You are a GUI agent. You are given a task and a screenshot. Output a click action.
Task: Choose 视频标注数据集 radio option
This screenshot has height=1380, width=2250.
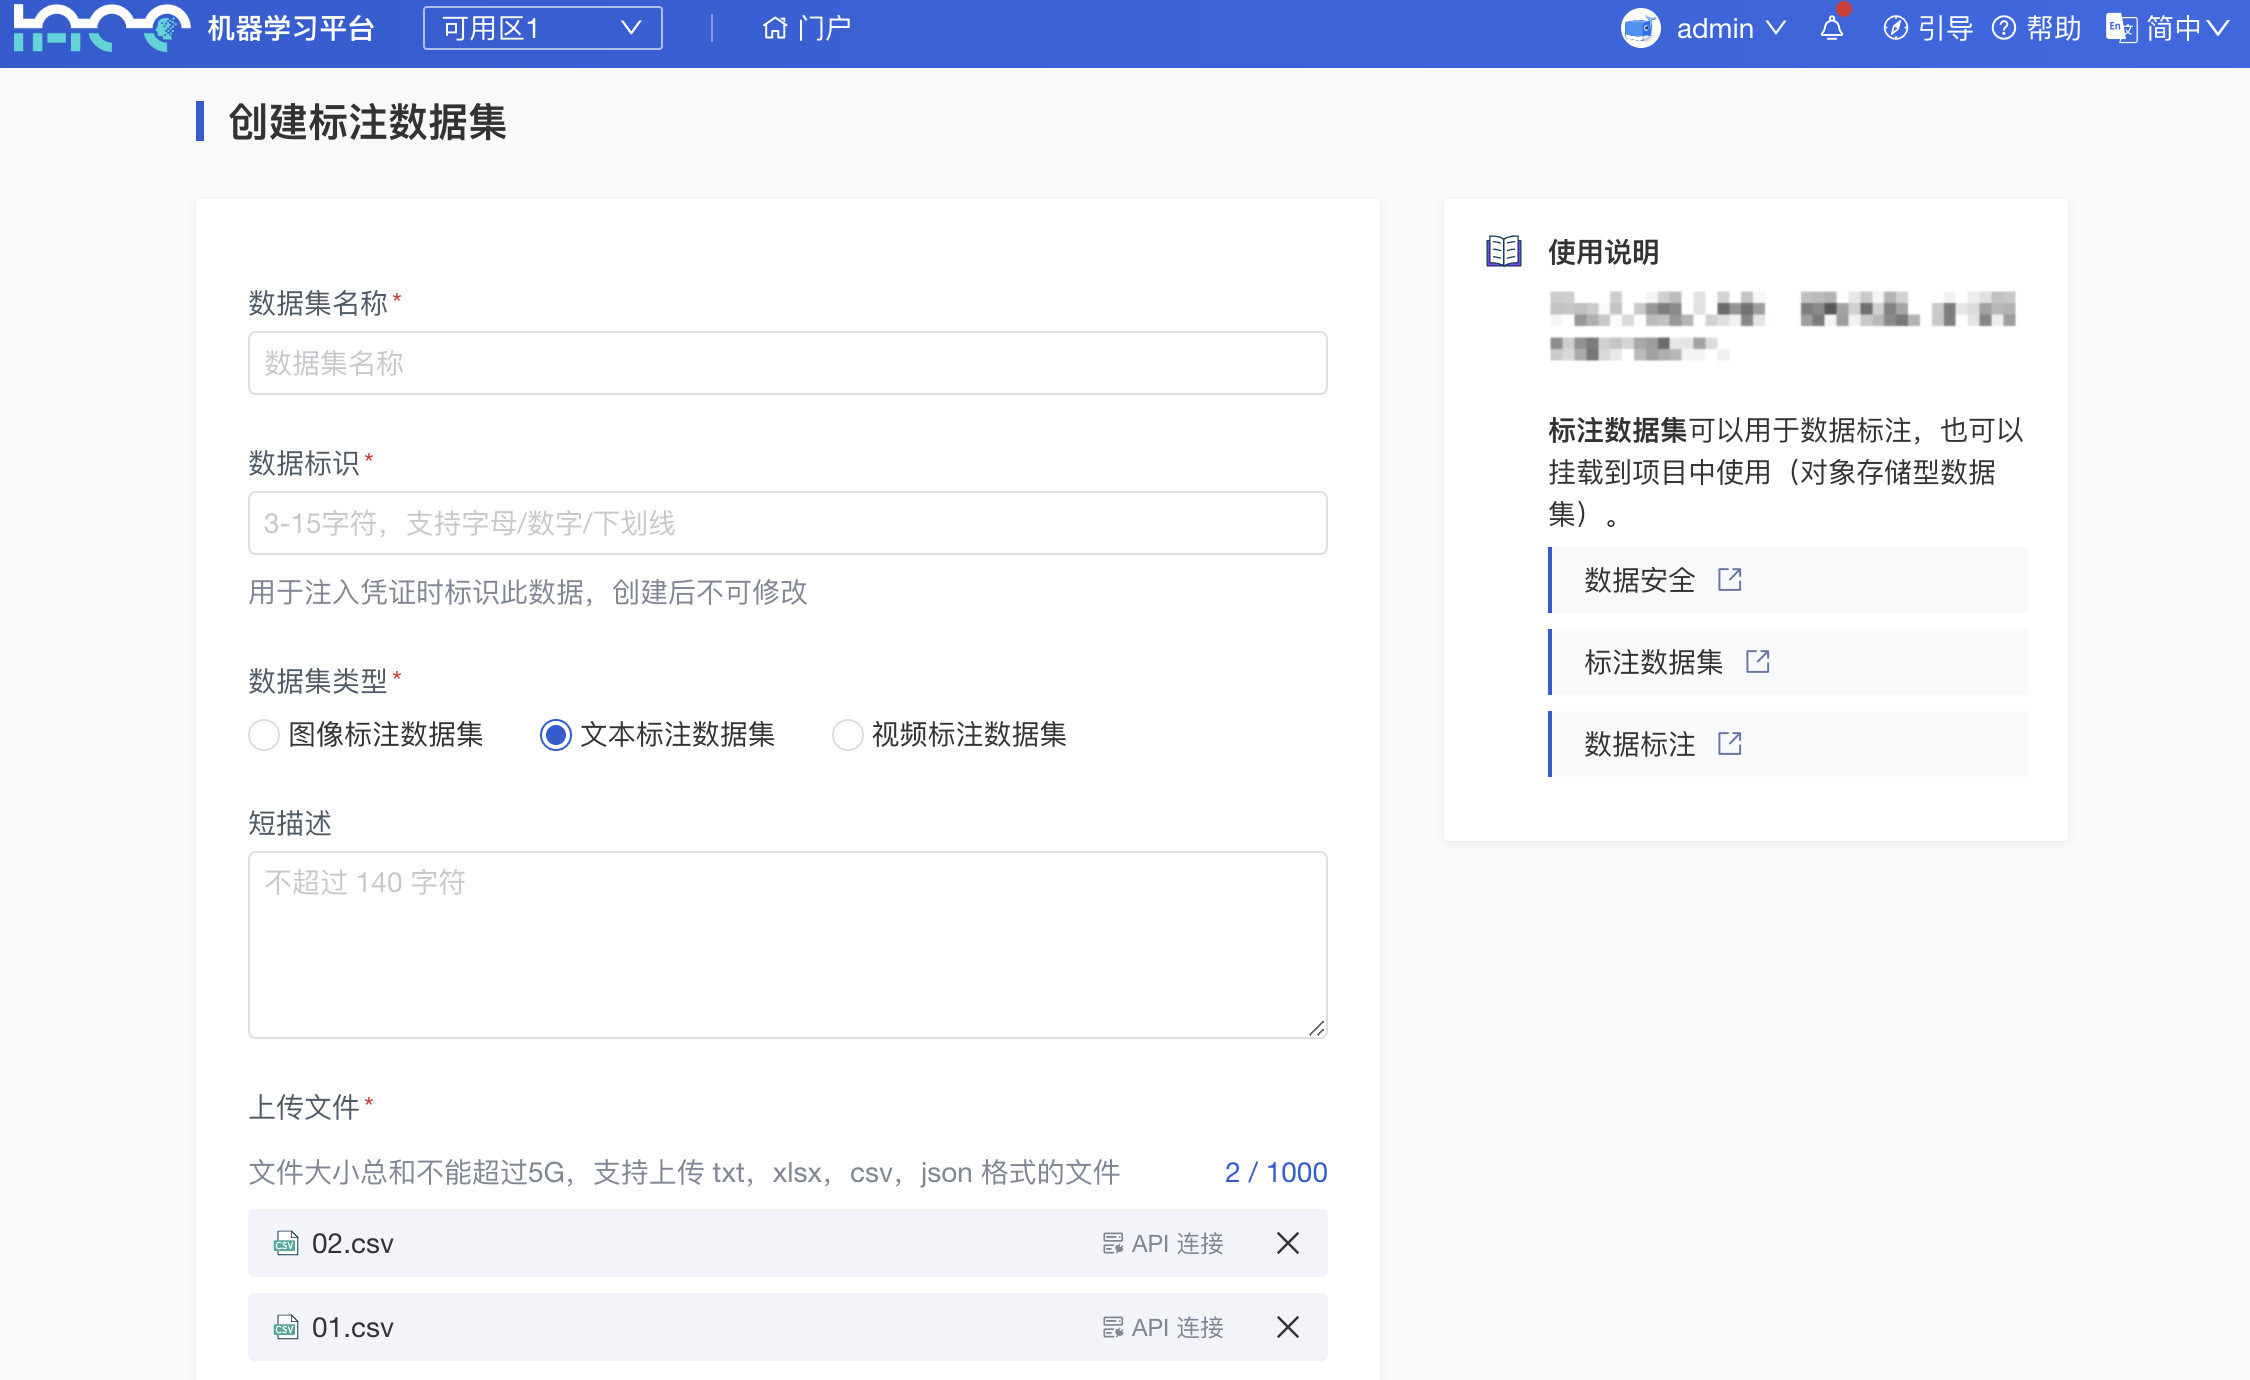tap(848, 735)
